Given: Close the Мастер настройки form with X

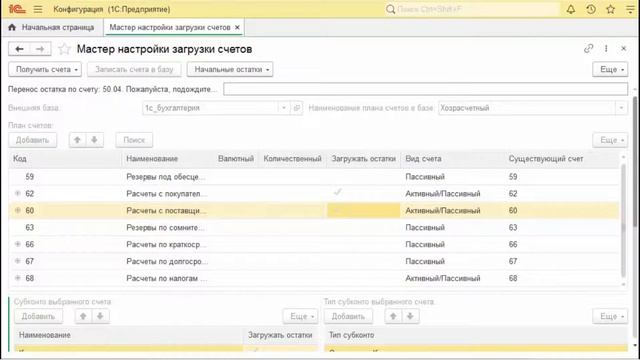Looking at the screenshot, I should click(624, 49).
